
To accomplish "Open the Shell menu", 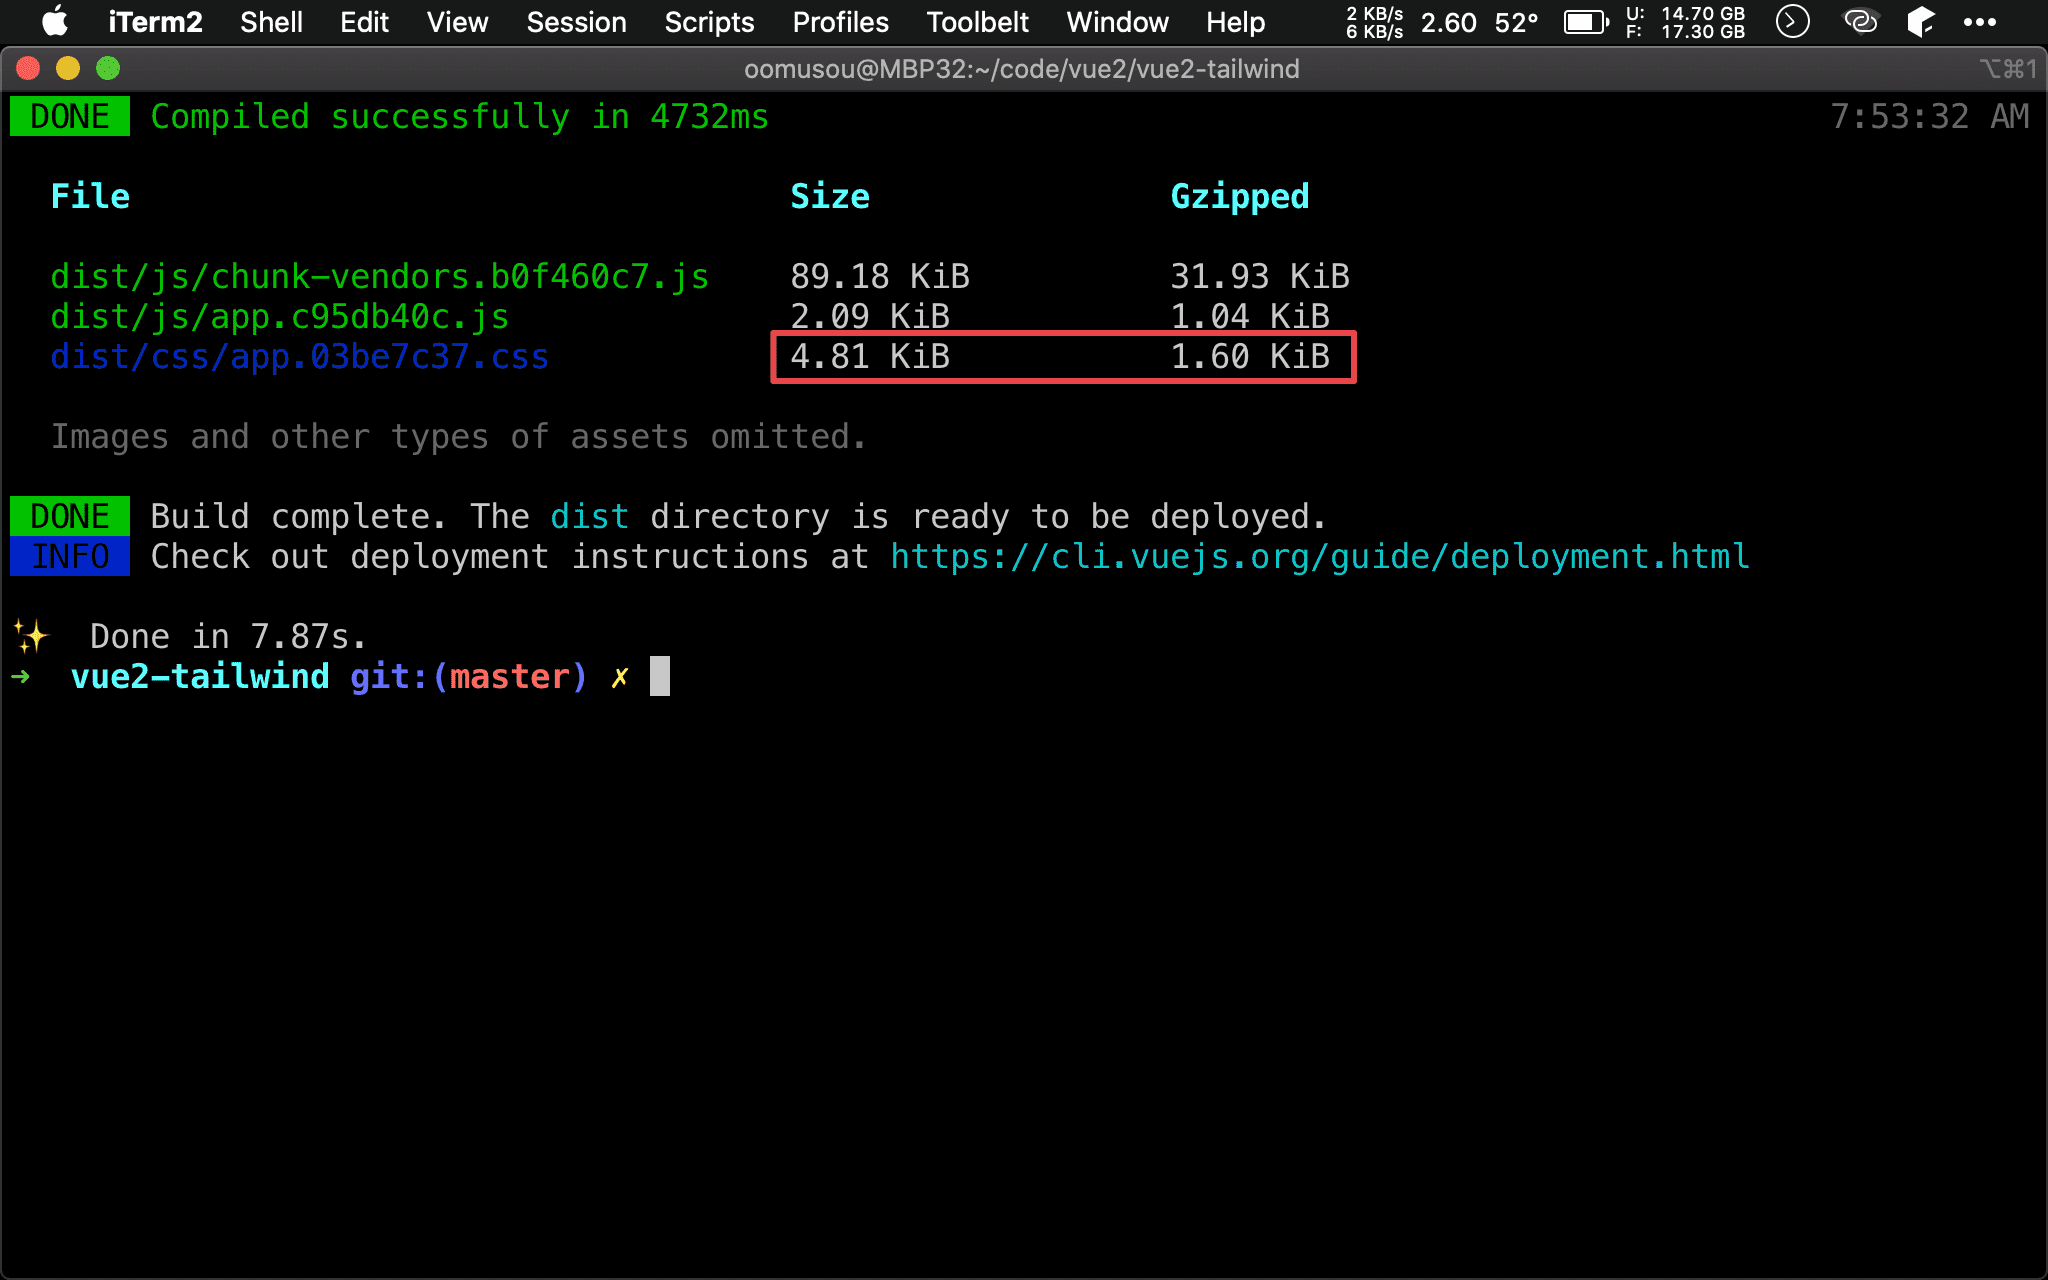I will click(x=273, y=24).
